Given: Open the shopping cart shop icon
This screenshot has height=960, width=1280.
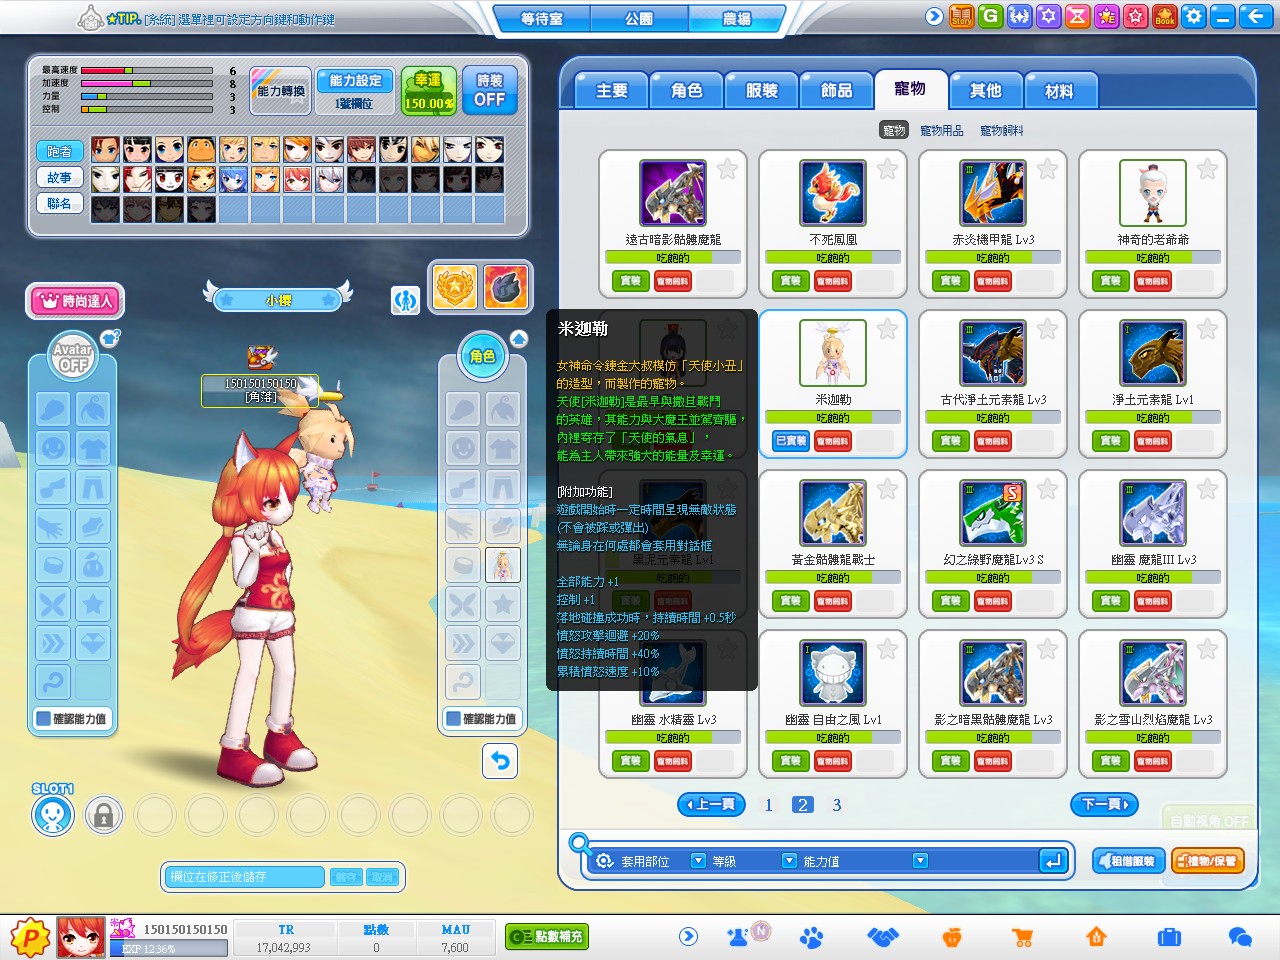Looking at the screenshot, I should pos(1022,937).
